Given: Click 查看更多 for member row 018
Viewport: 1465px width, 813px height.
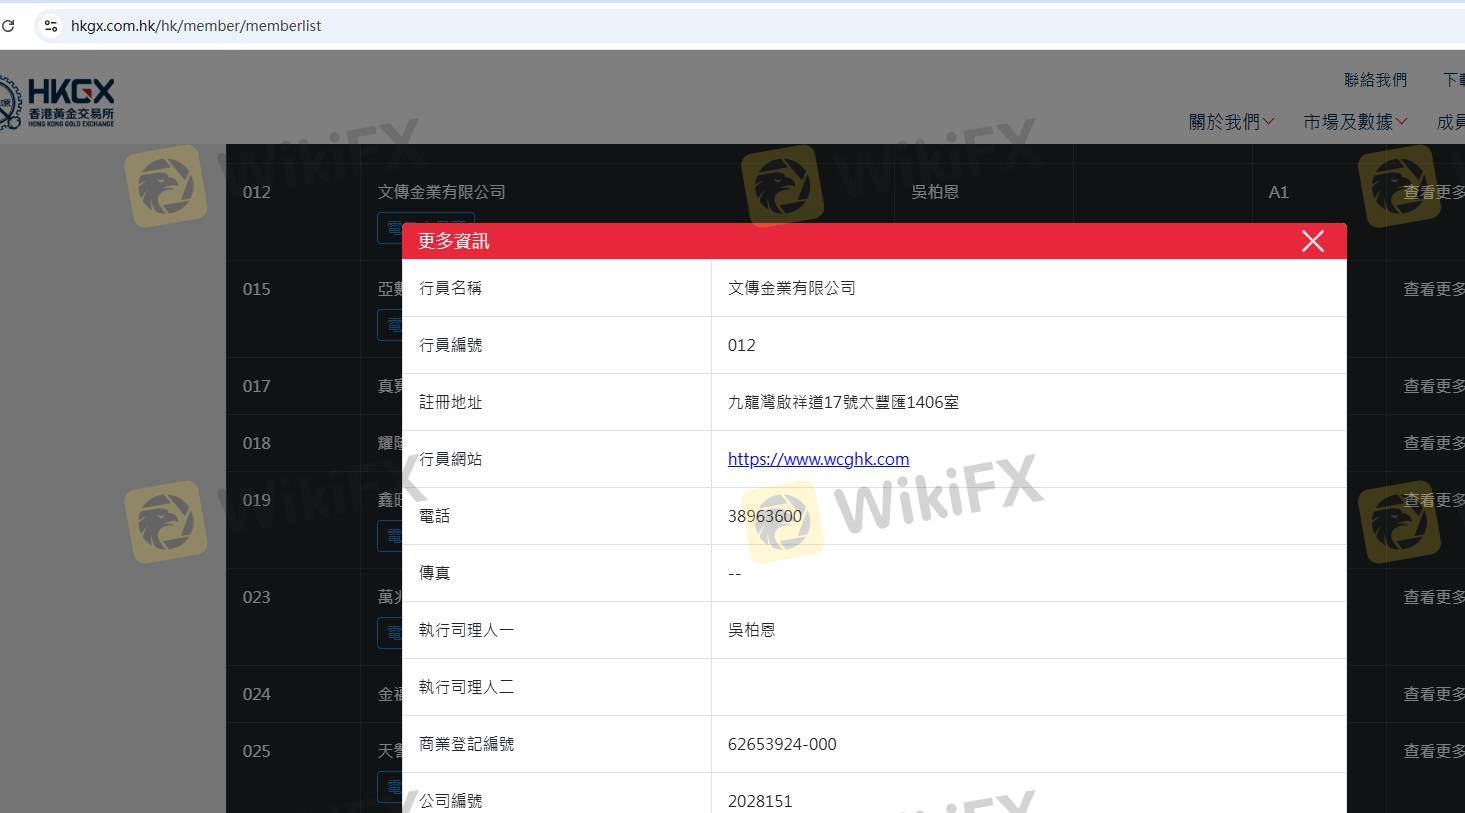Looking at the screenshot, I should click(x=1434, y=443).
